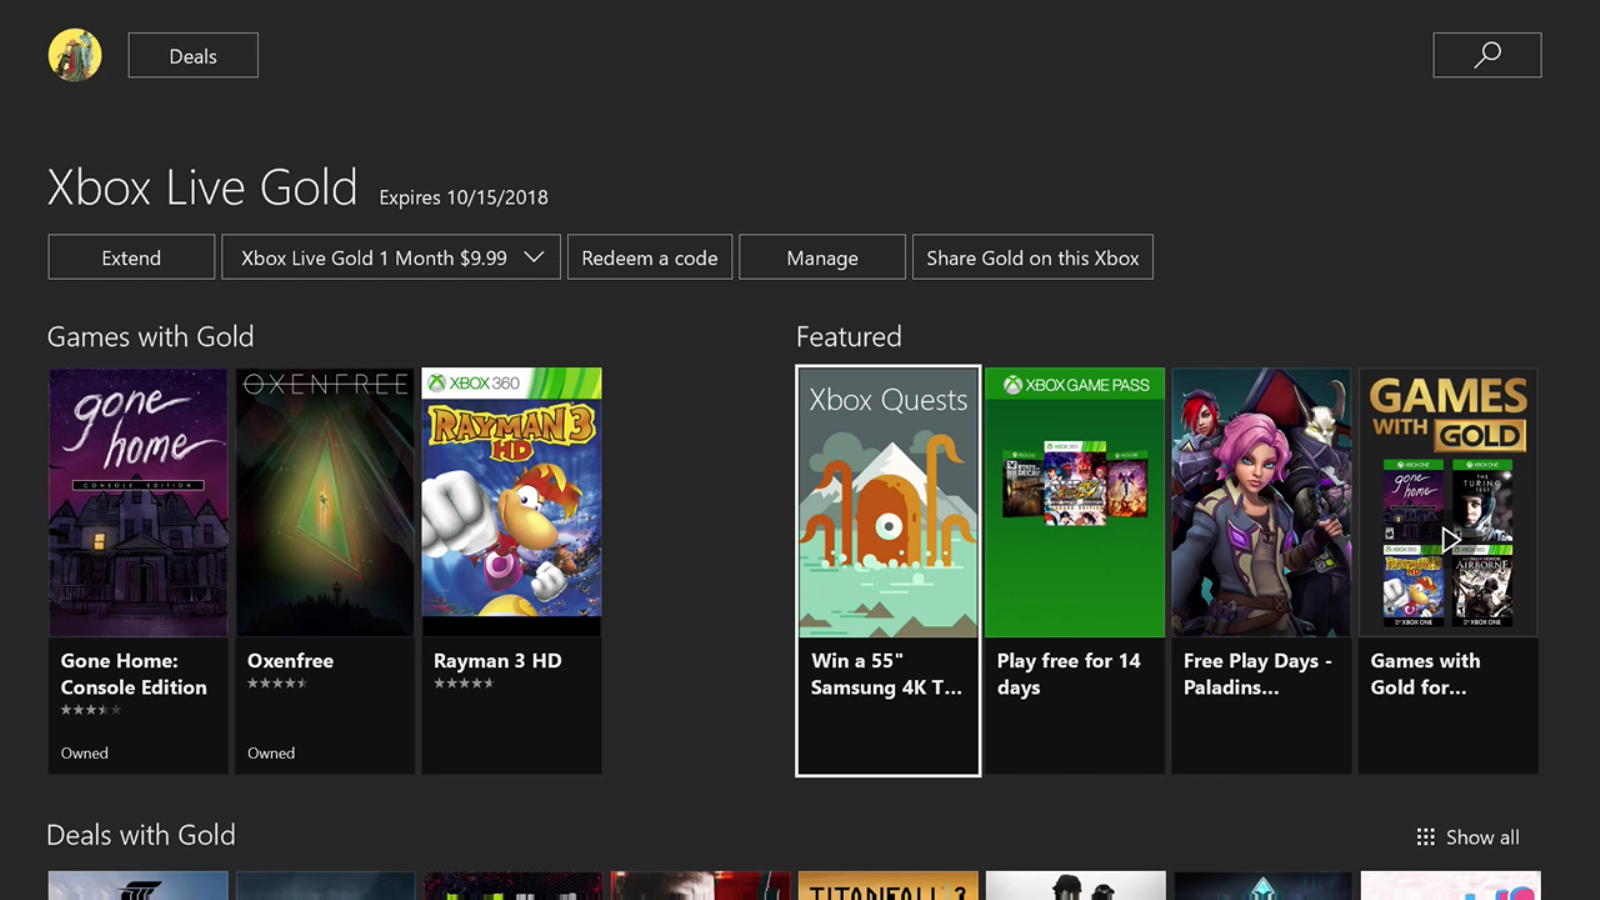Open the Gone Home Console Edition cover
The width and height of the screenshot is (1600, 900).
138,502
